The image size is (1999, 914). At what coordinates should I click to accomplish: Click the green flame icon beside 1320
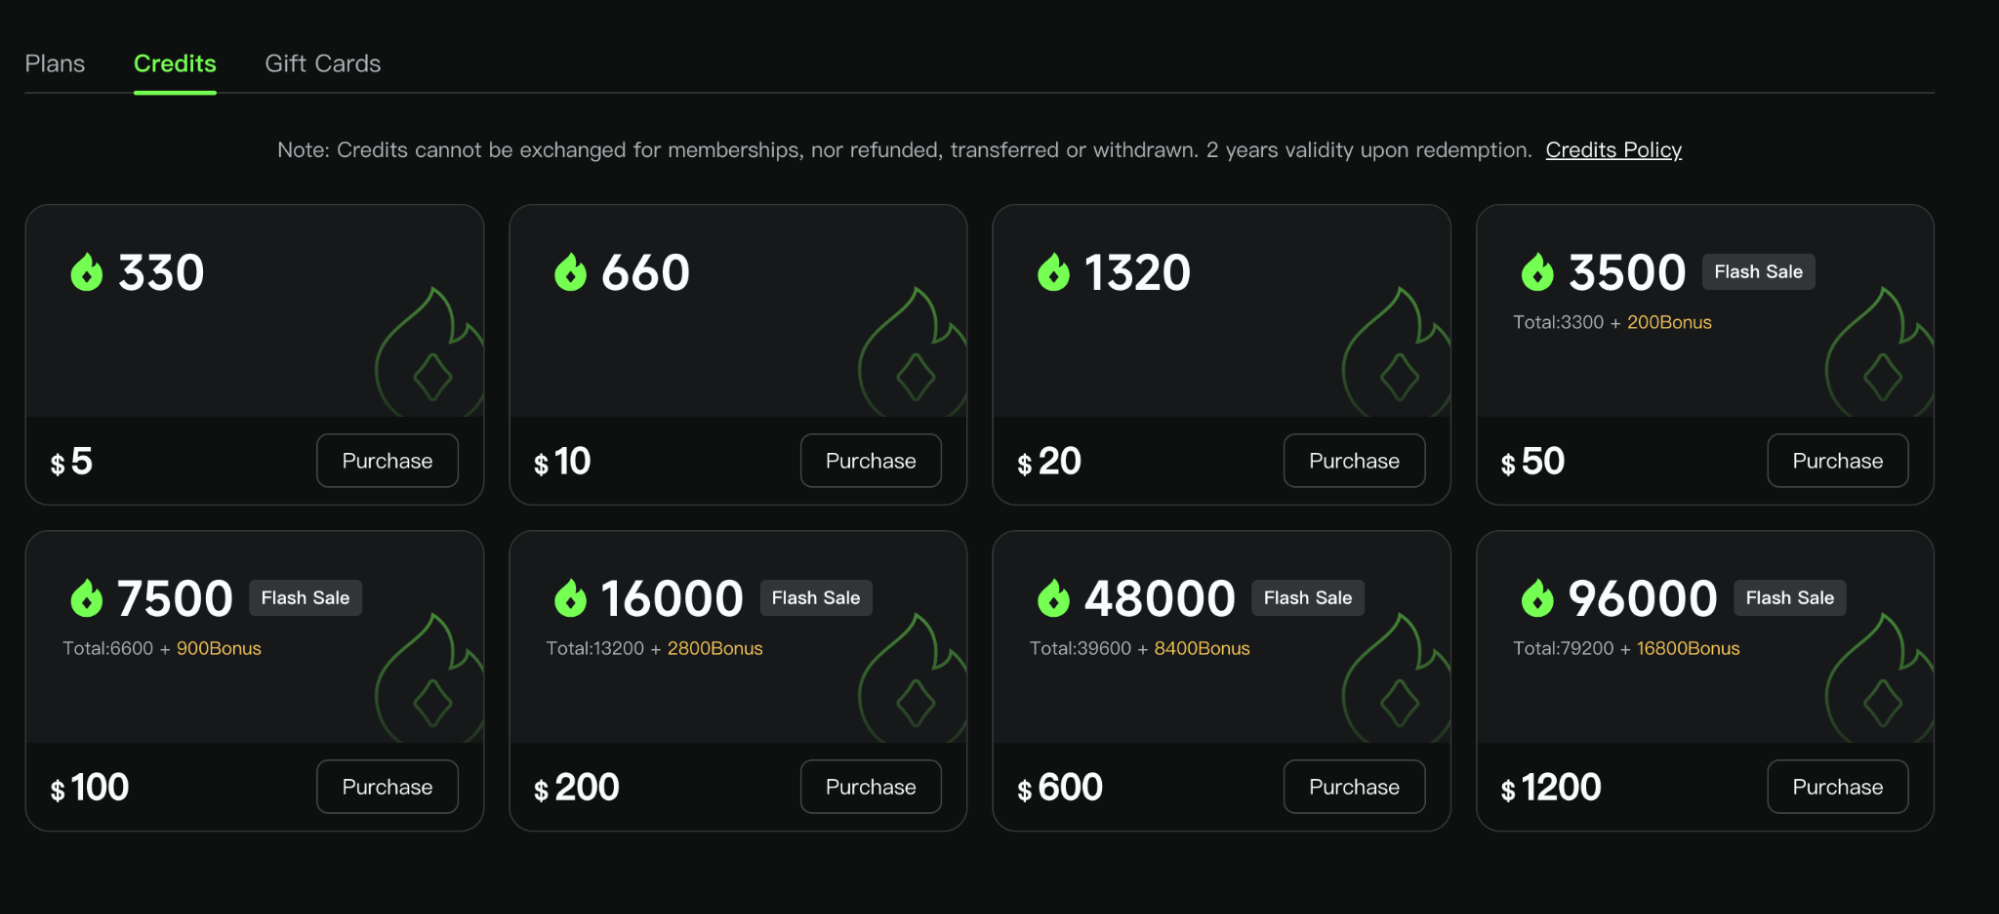[1053, 272]
